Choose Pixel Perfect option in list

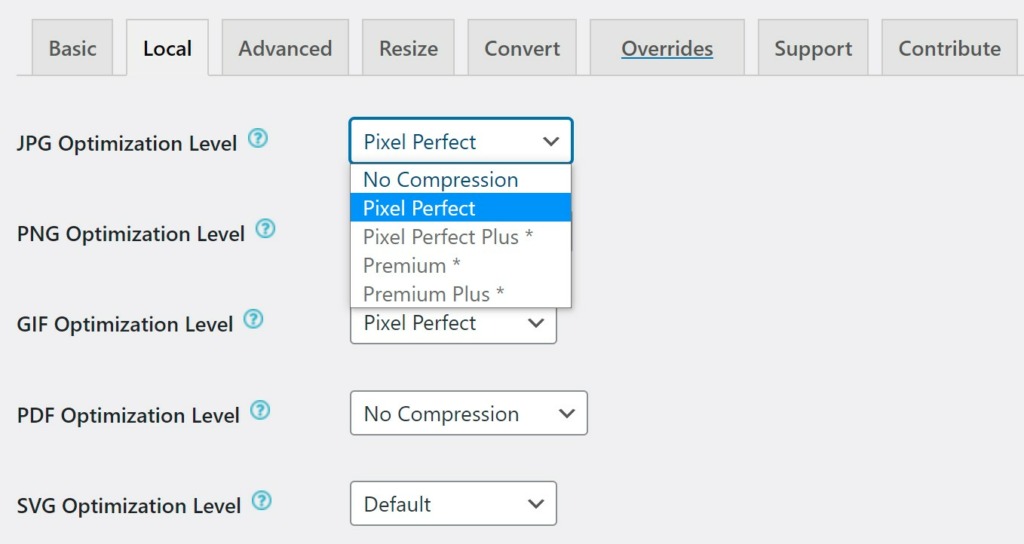click(x=461, y=208)
